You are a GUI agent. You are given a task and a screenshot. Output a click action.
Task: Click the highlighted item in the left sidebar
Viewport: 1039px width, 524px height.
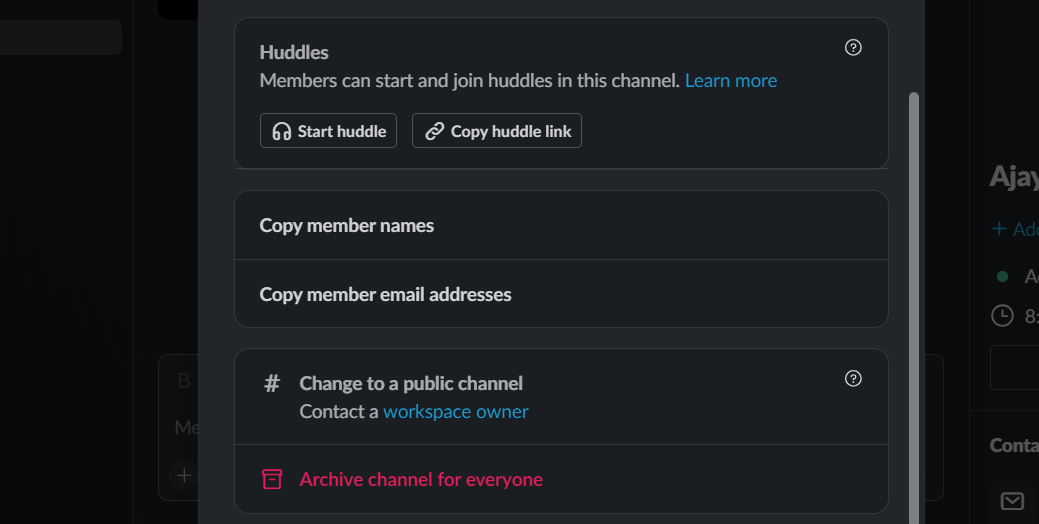tap(60, 38)
